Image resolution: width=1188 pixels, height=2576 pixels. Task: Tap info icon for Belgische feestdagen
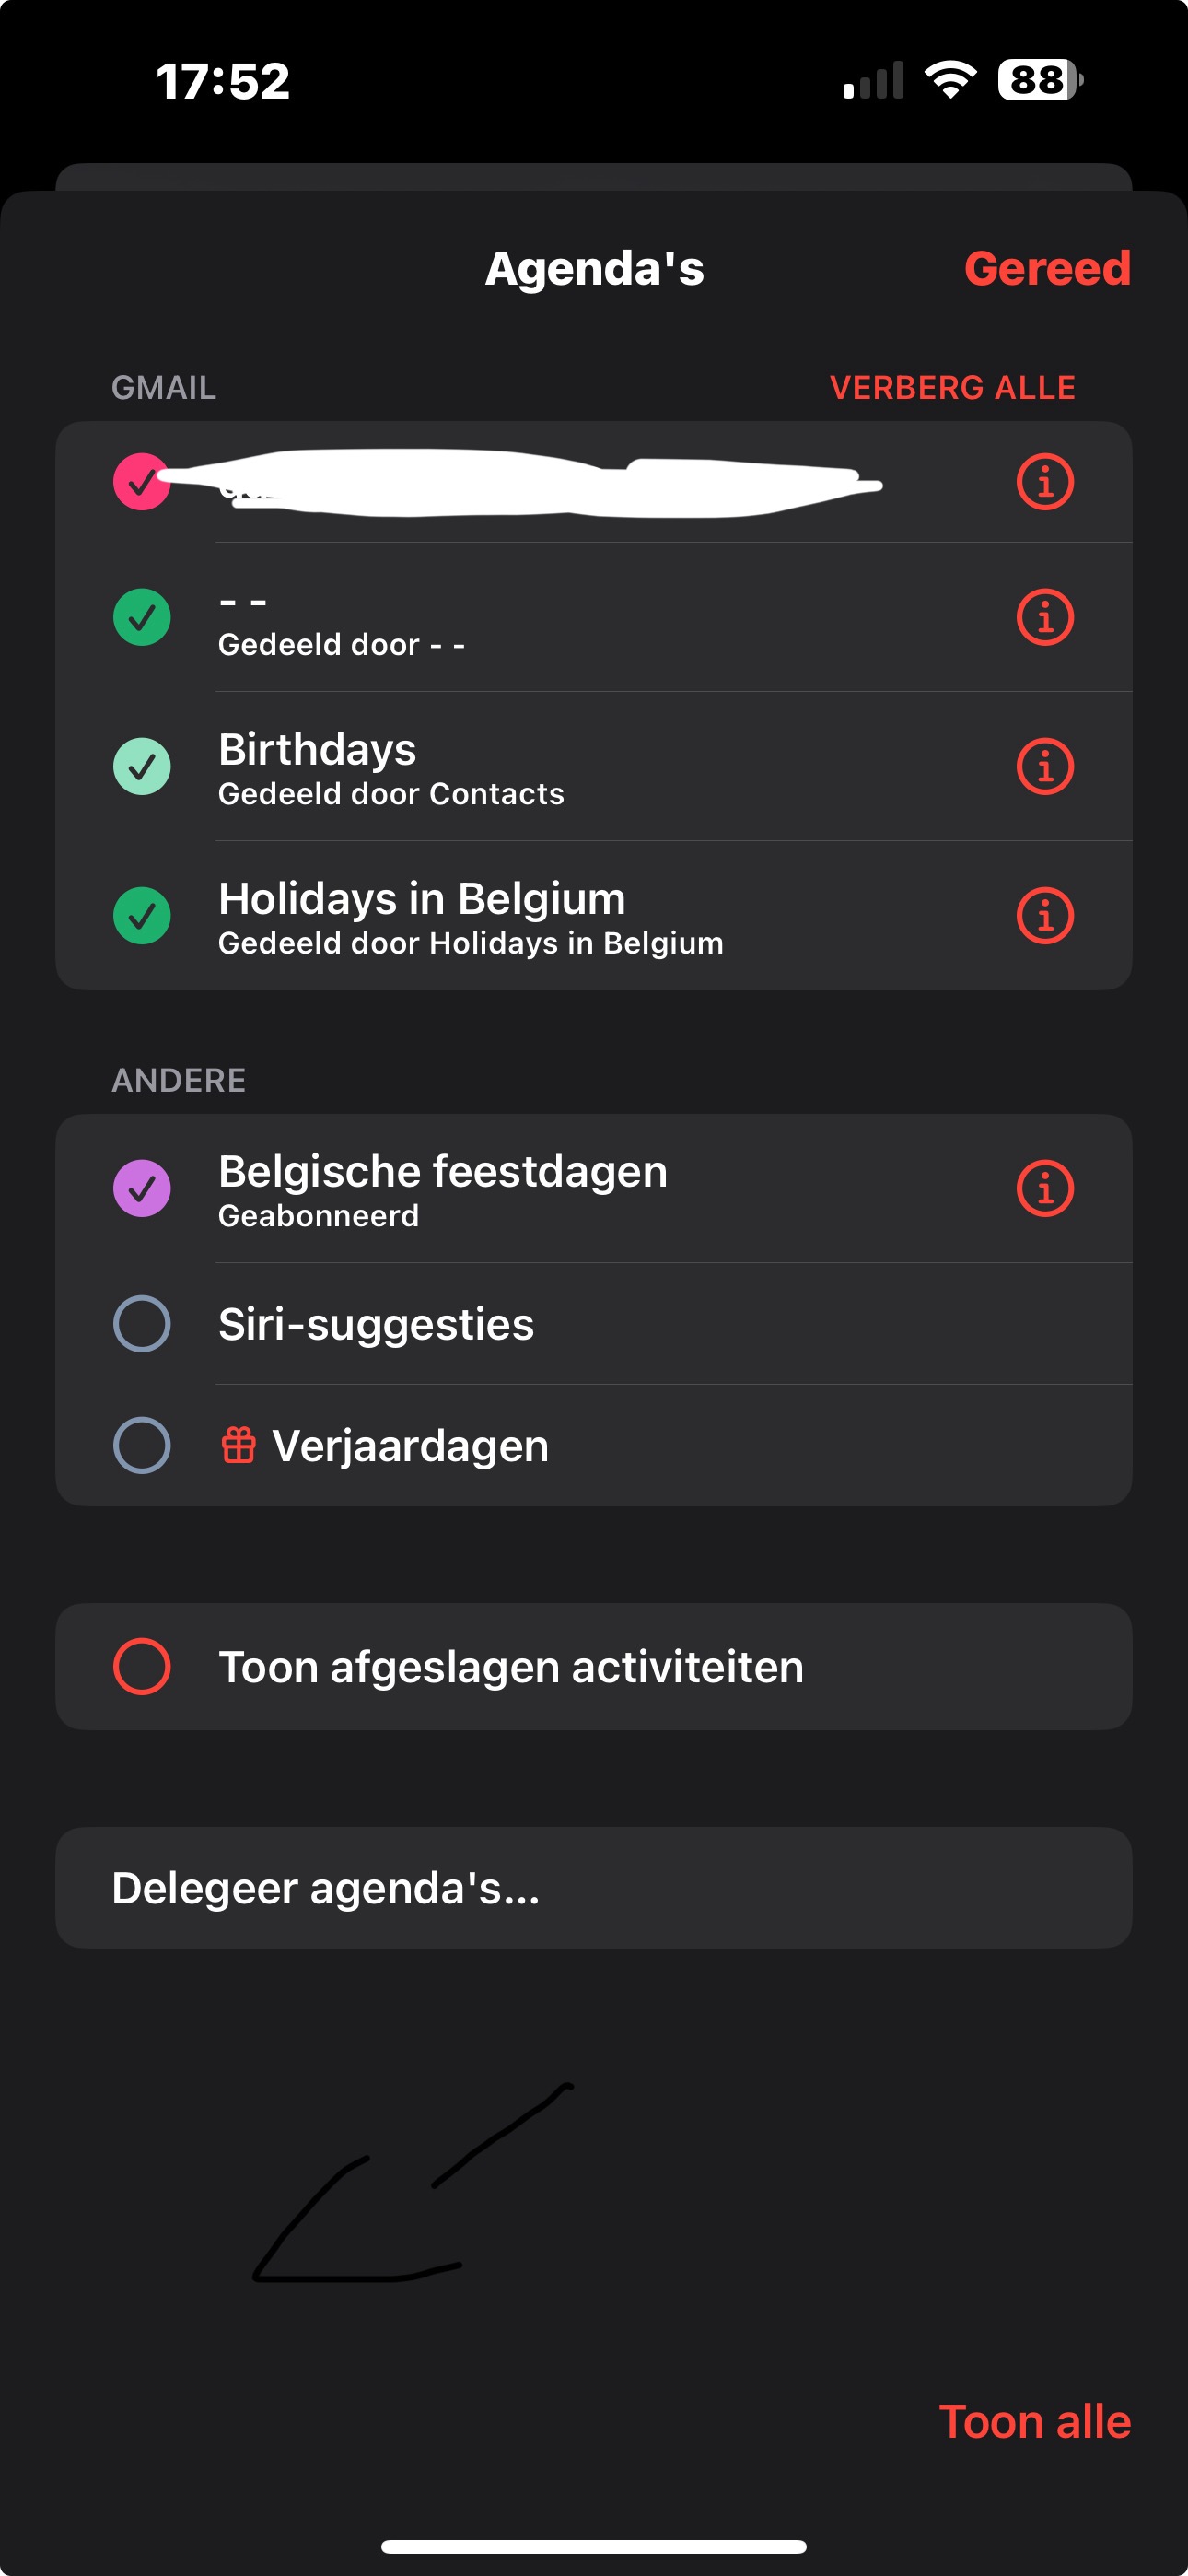coord(1045,1189)
